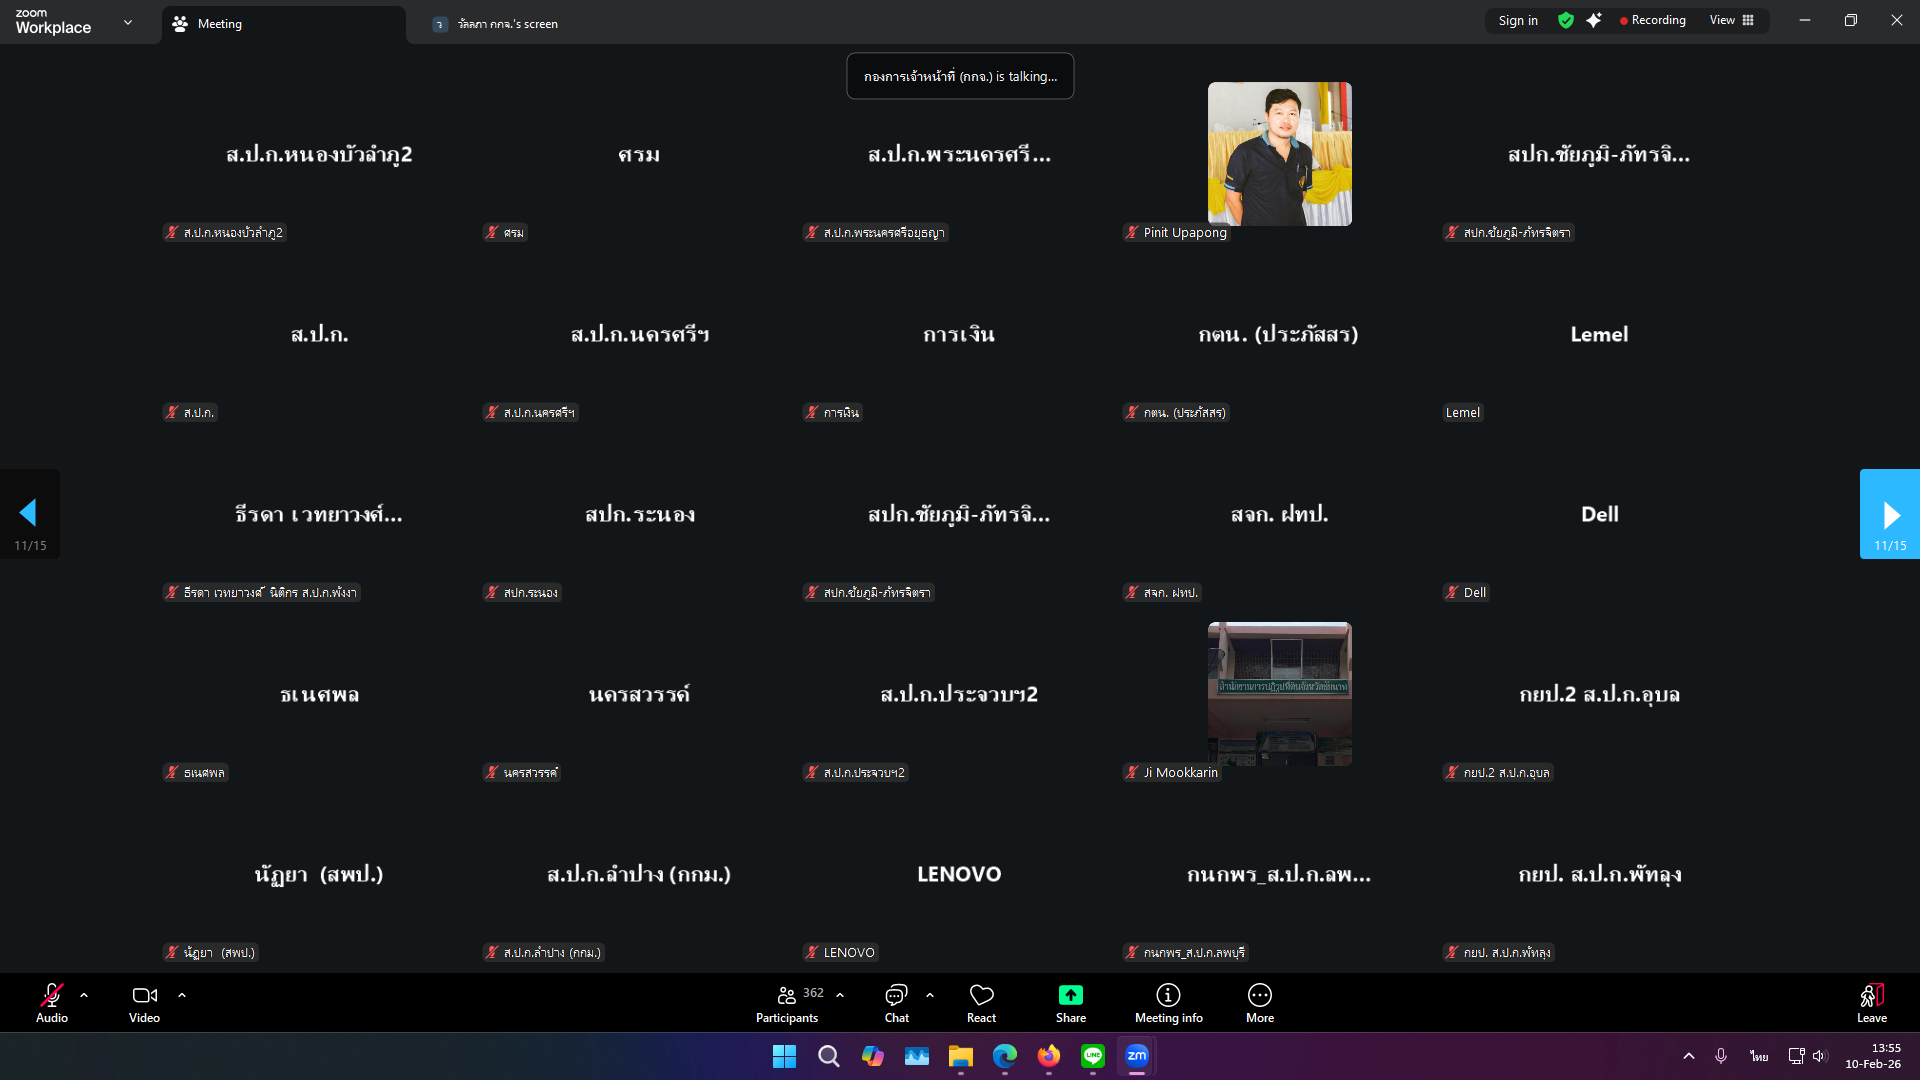The height and width of the screenshot is (1080, 1920).
Task: Click the AI Companion sparkle icon
Action: pyautogui.click(x=1594, y=20)
